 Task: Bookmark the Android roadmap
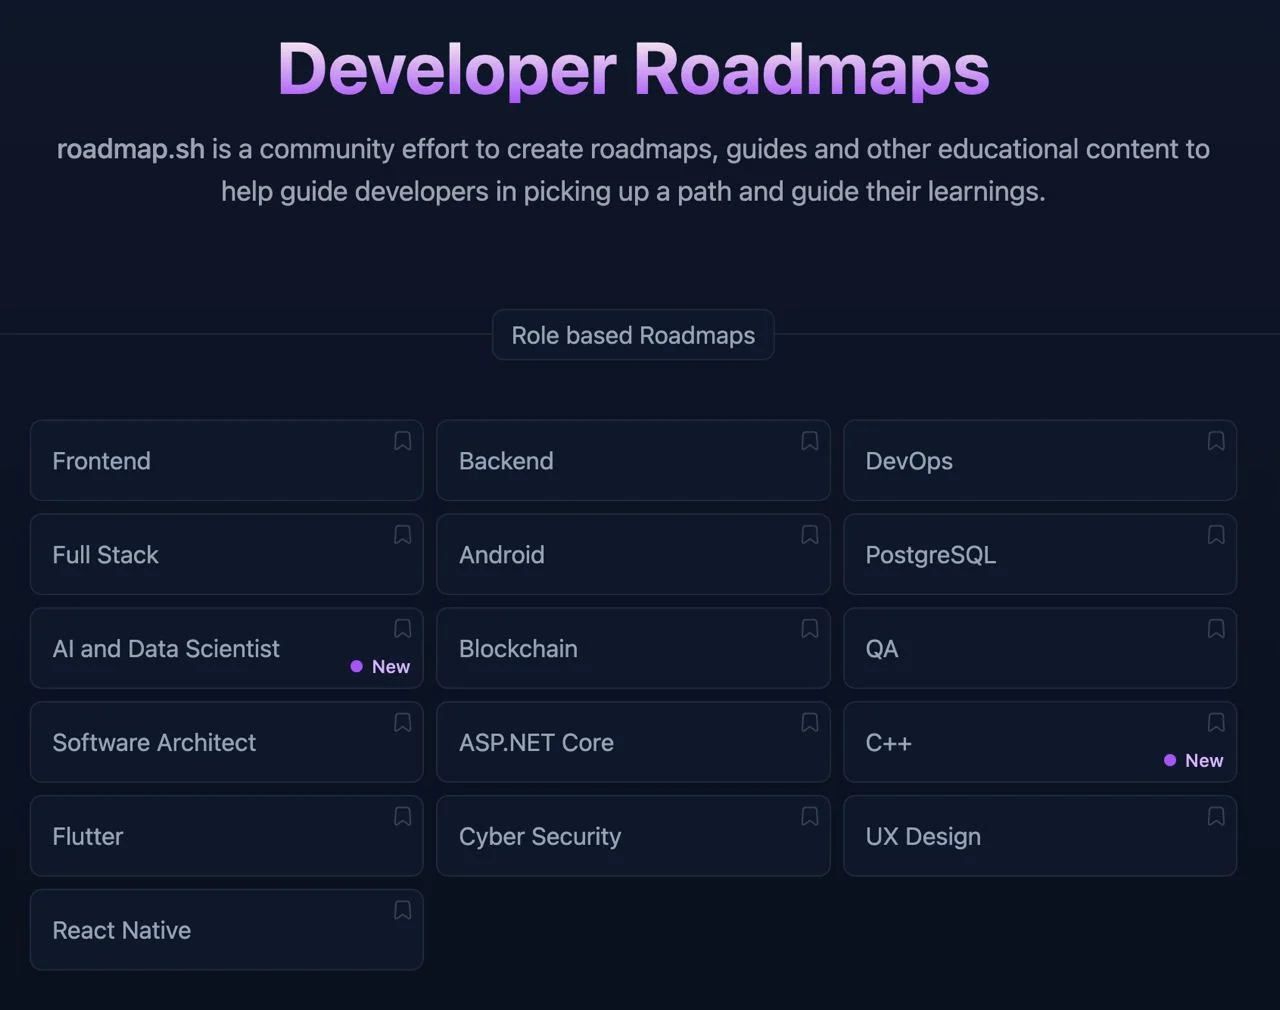coord(809,535)
